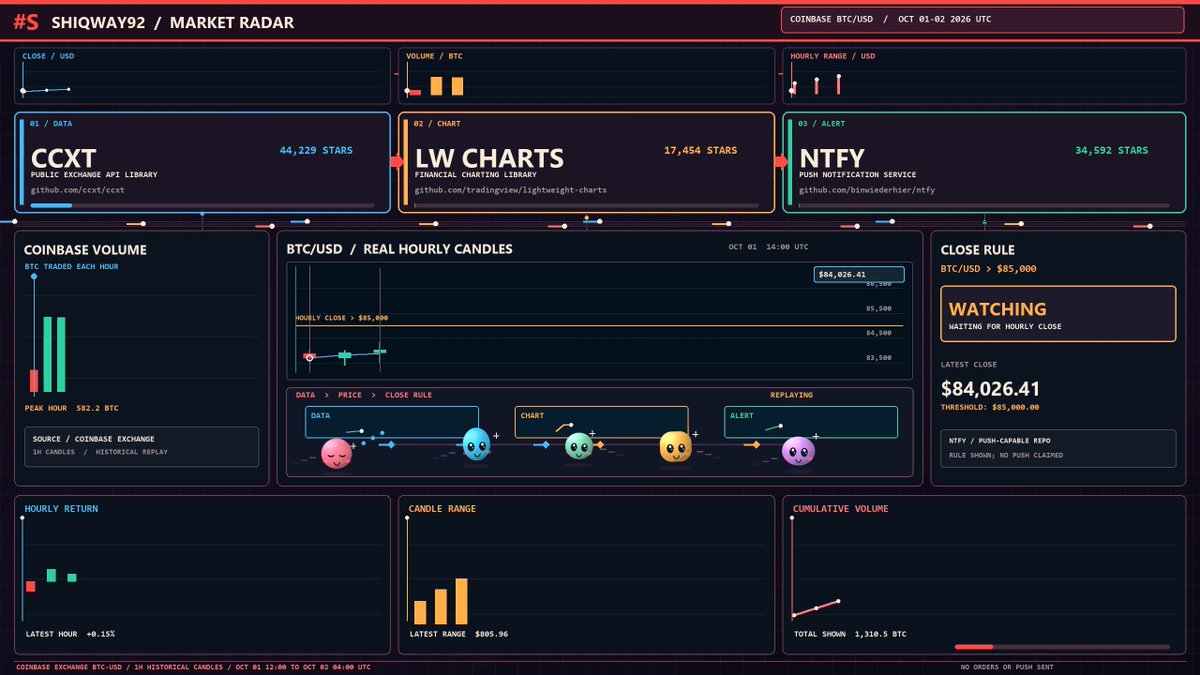Click the LATEST RANGE $805.96 value
The image size is (1200, 675).
[459, 634]
